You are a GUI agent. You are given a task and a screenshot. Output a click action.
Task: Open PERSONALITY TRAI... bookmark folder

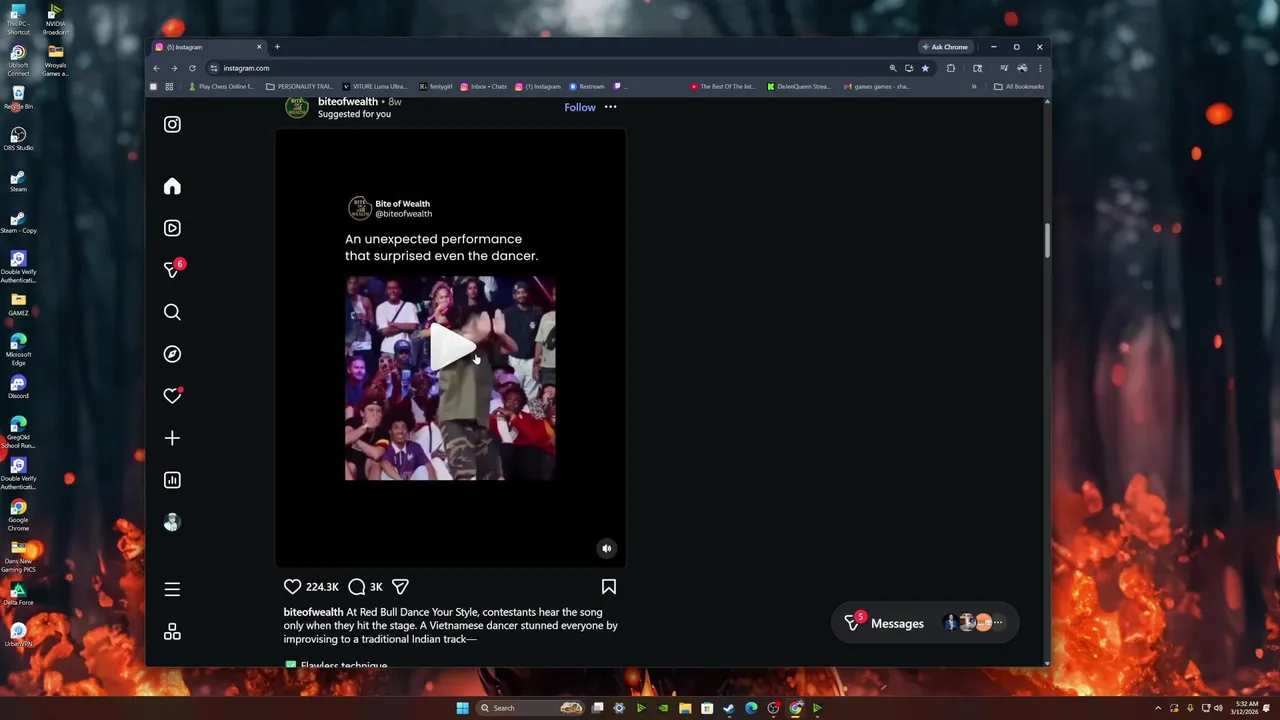coord(299,87)
